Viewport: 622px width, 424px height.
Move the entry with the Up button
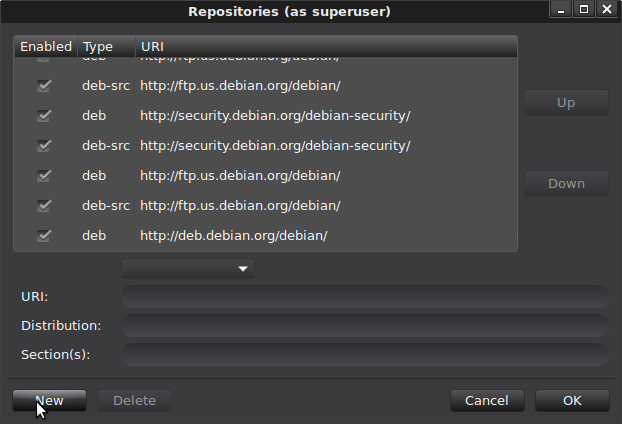(566, 103)
